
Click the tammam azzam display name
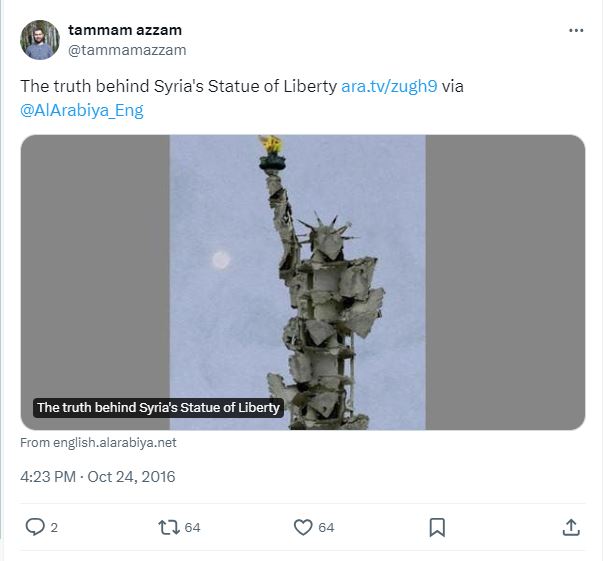coord(125,30)
